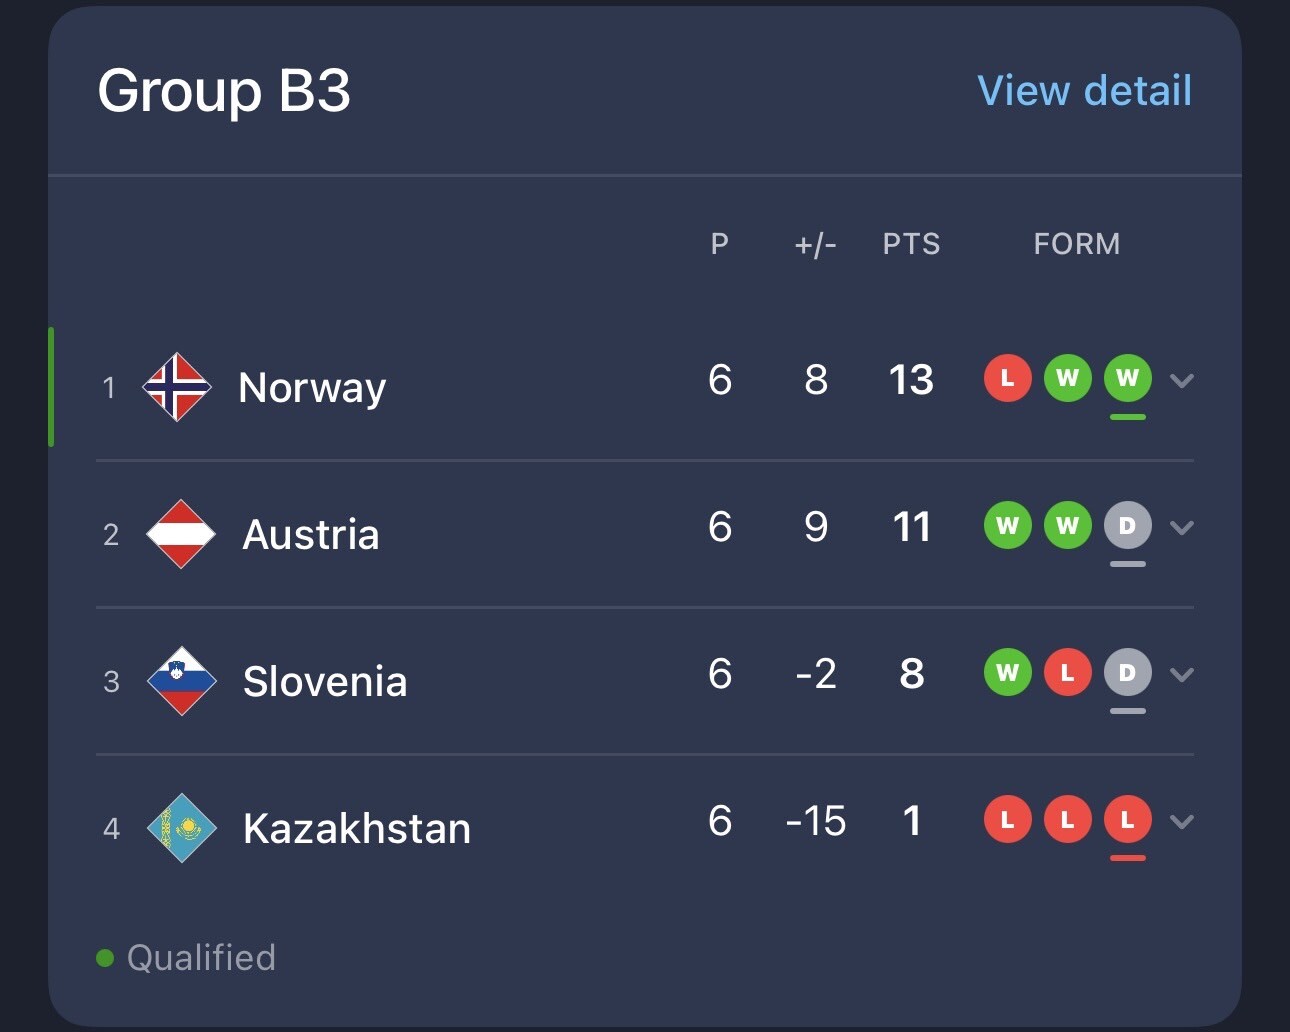Expand Kazakhstan's row chevron
Screen dimensions: 1290x1032
coord(1182,821)
